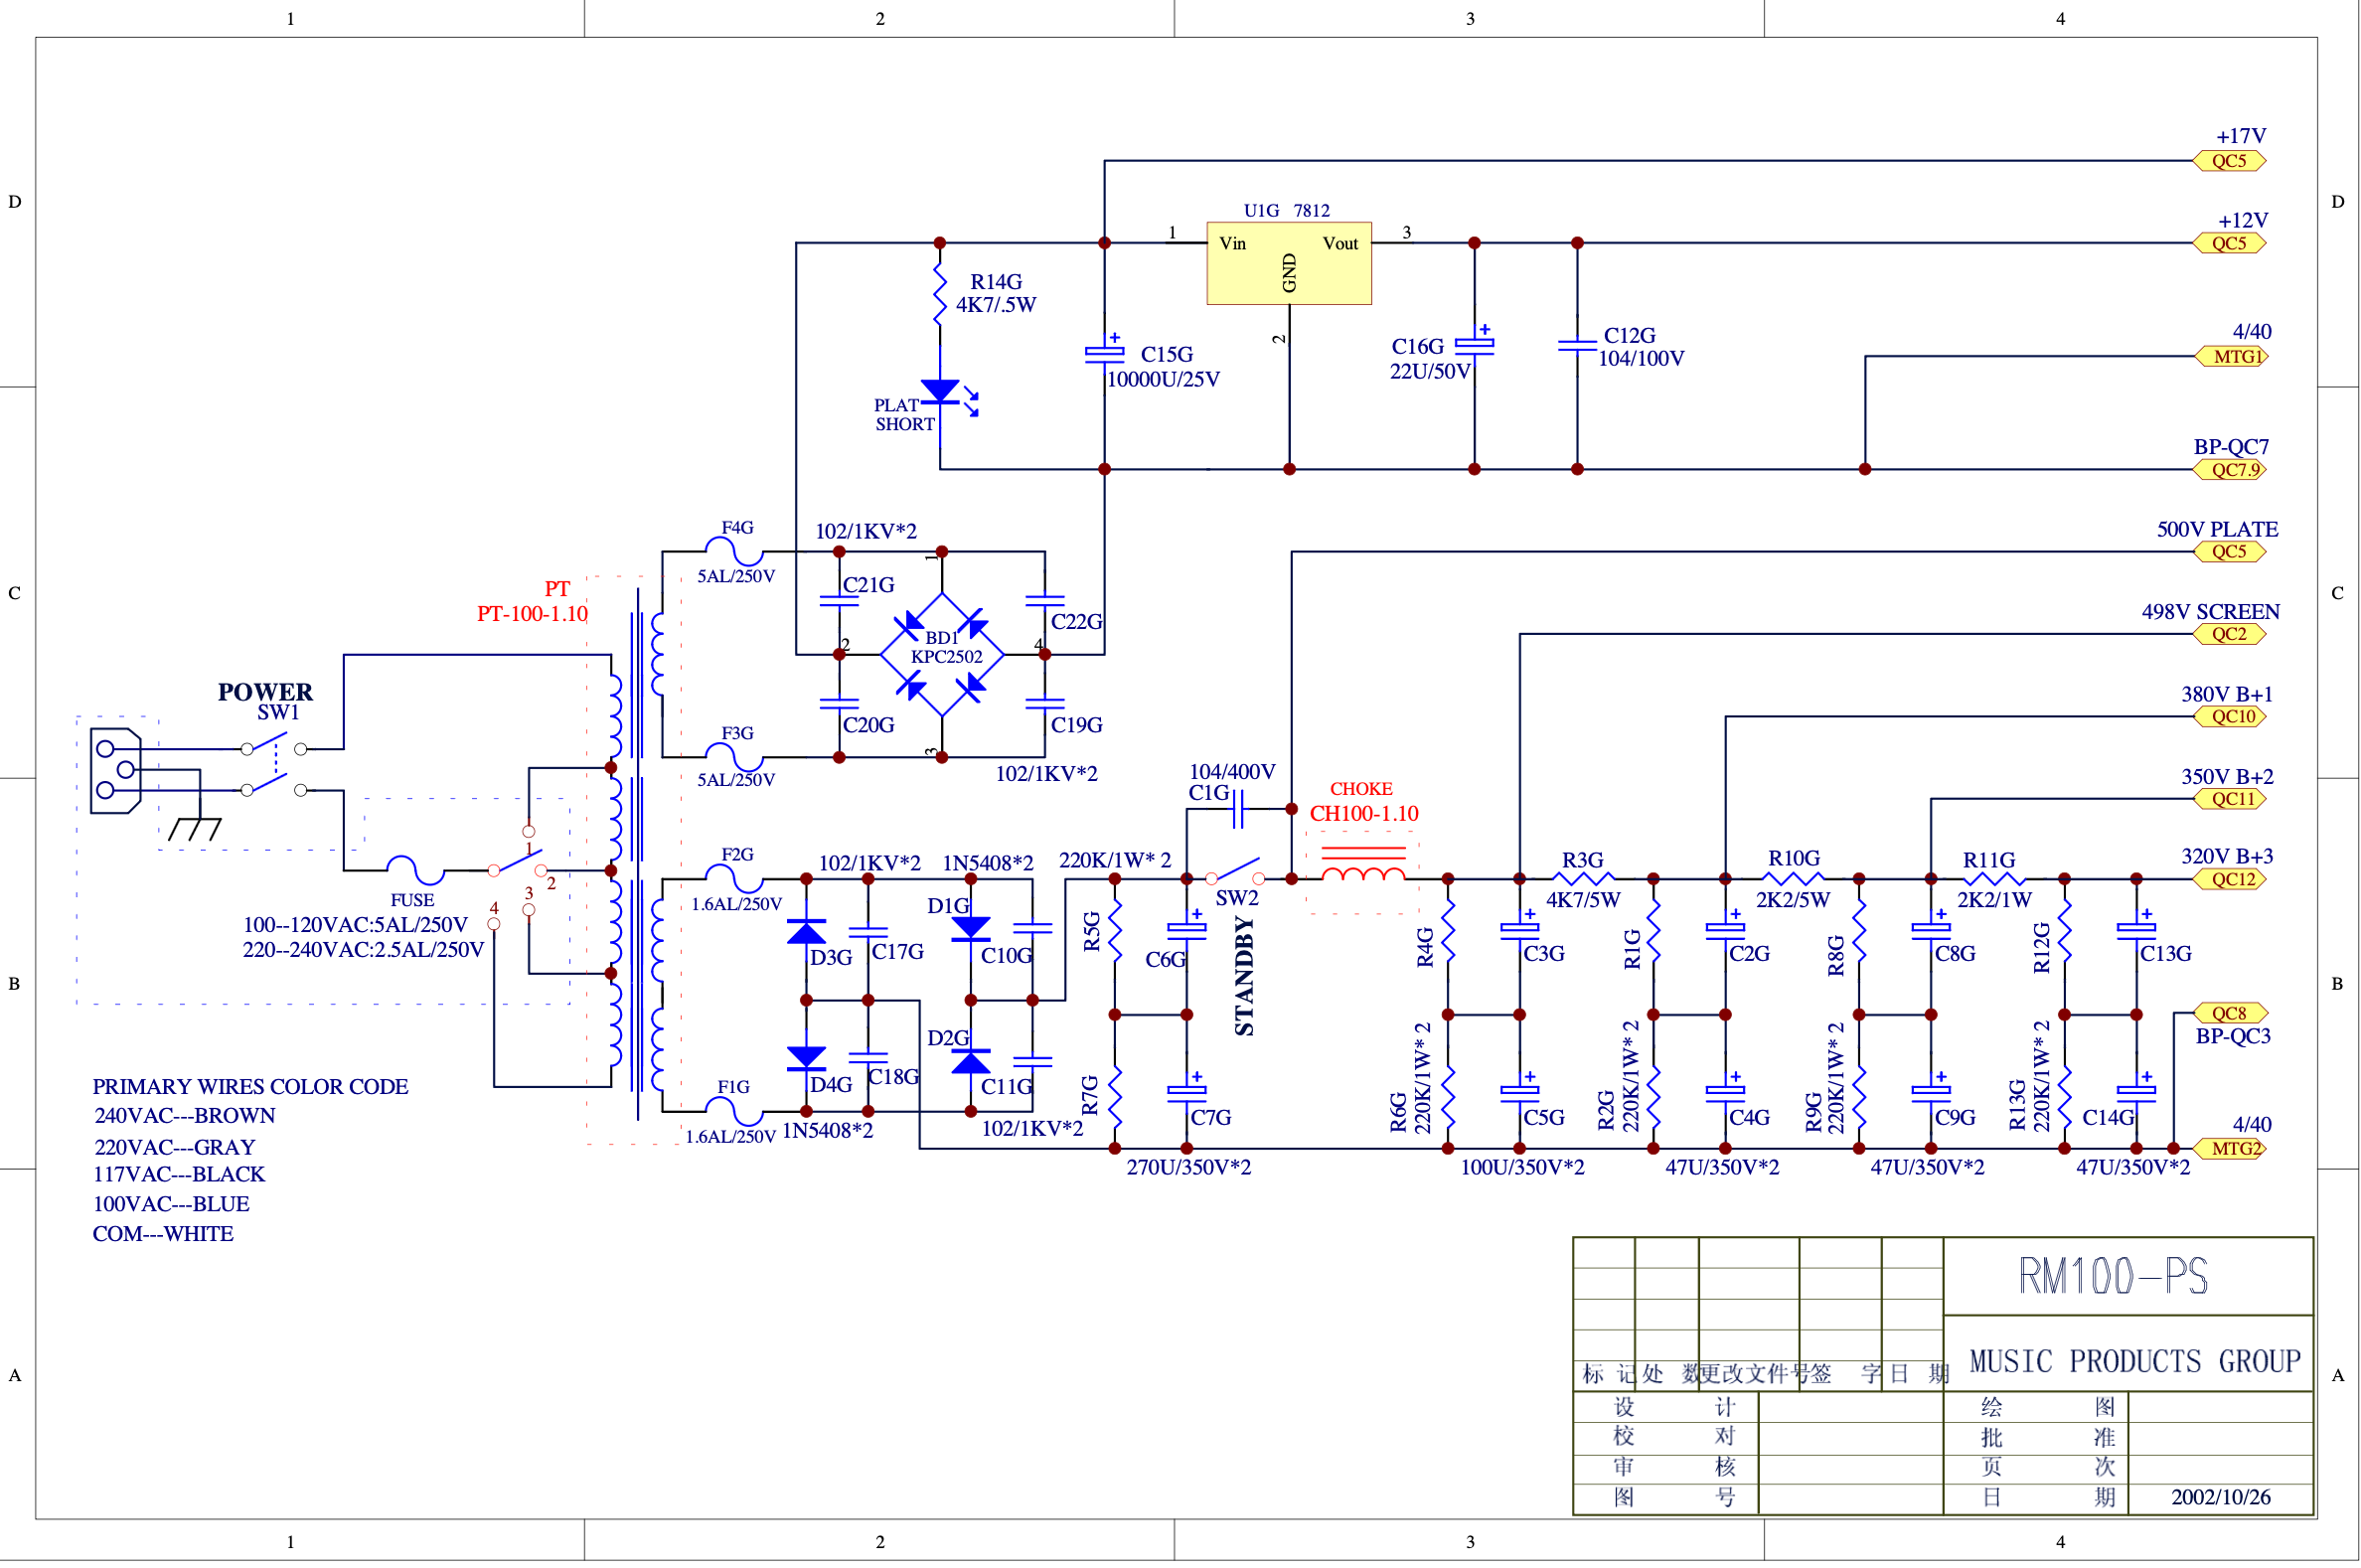Click the D3G diode symbol
The height and width of the screenshot is (1568, 2361).
[806, 932]
